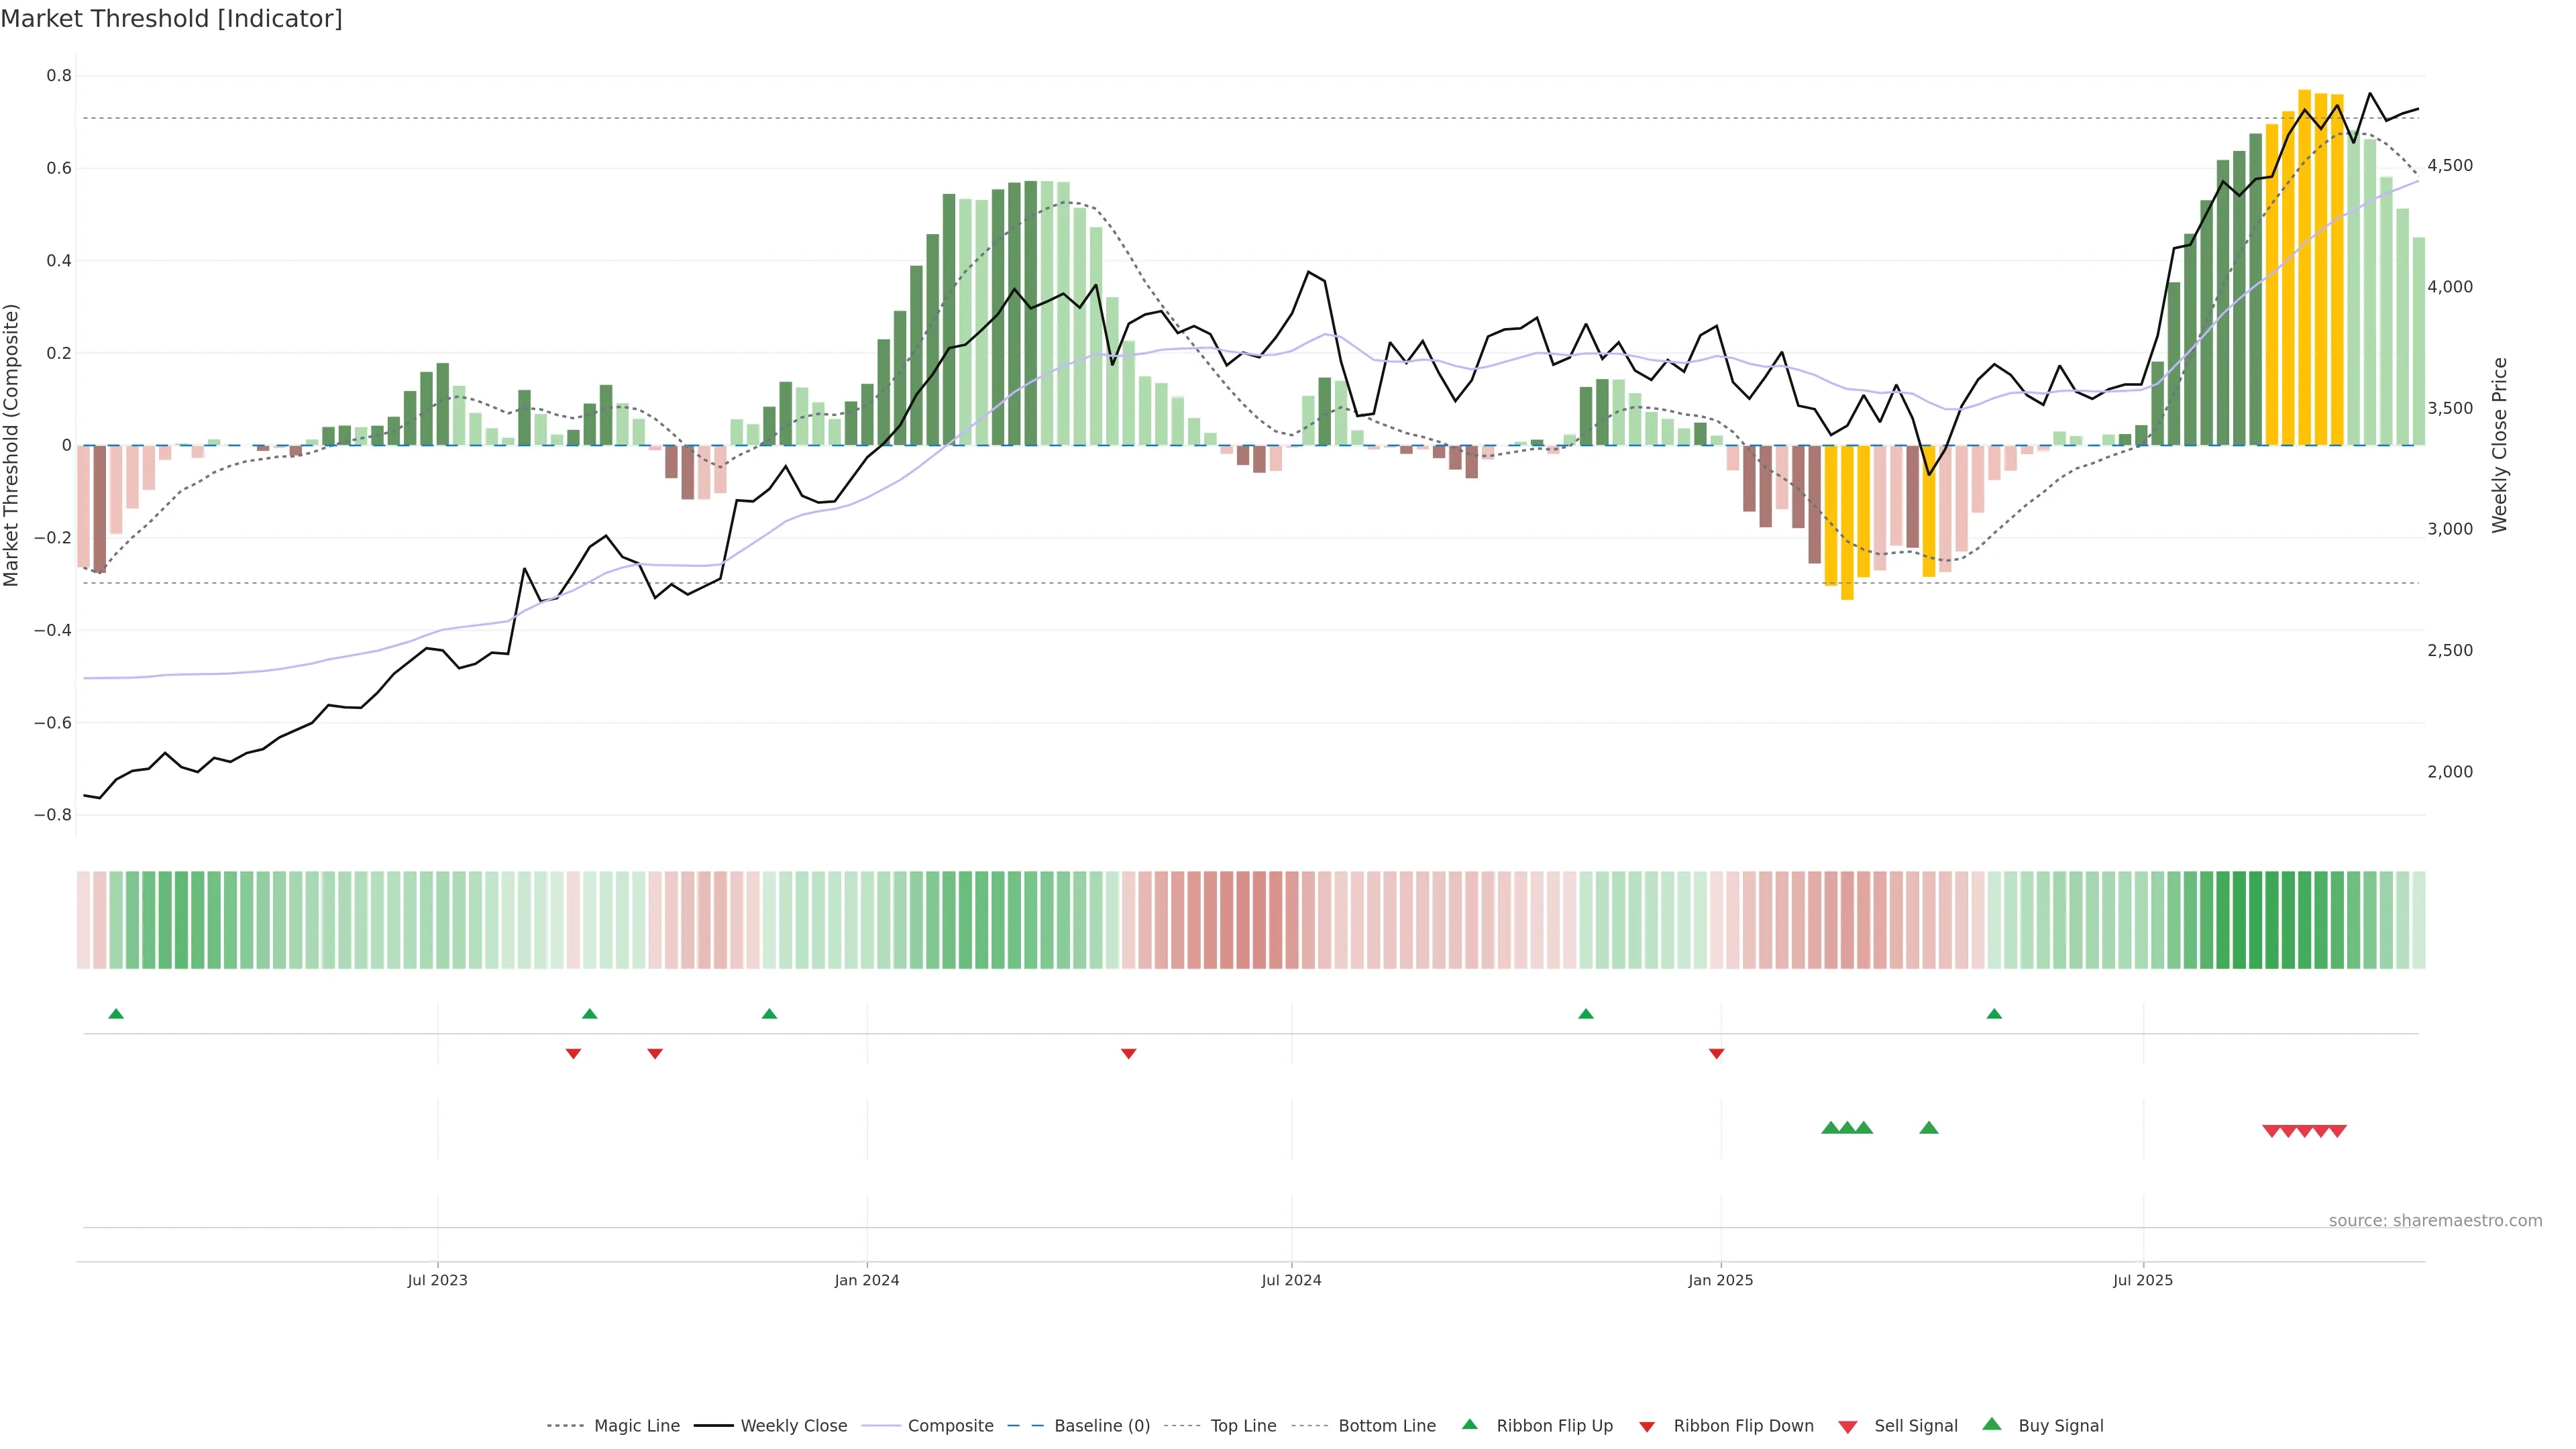Click Market Threshold [Indicator] chart title
Image resolution: width=2576 pixels, height=1449 pixels.
pos(171,18)
